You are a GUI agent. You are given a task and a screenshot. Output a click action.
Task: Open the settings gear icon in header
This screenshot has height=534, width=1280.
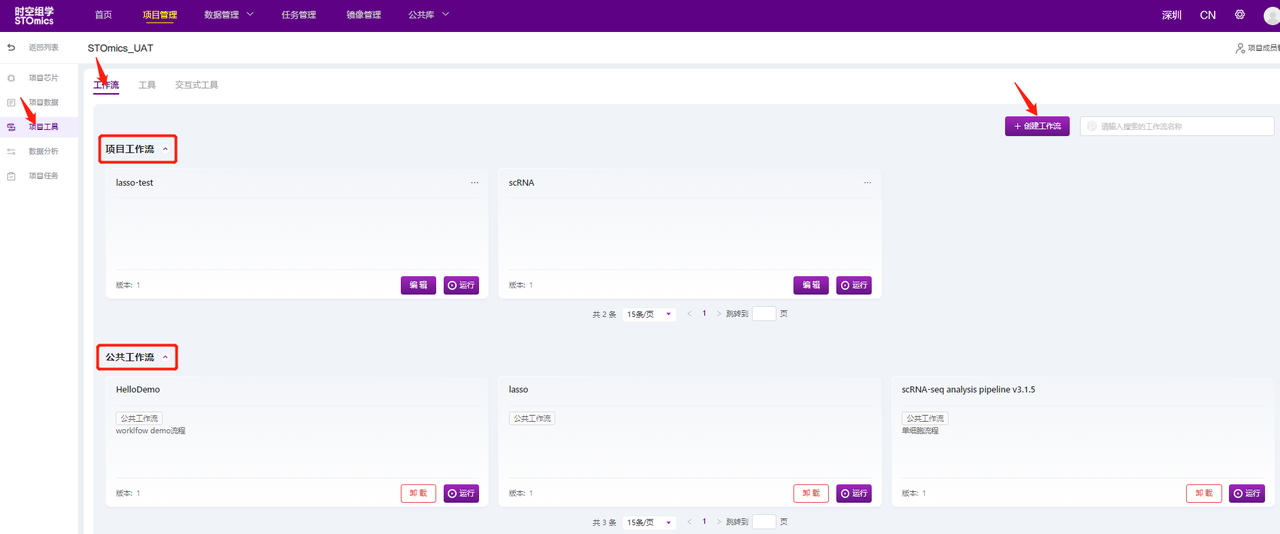[1240, 15]
